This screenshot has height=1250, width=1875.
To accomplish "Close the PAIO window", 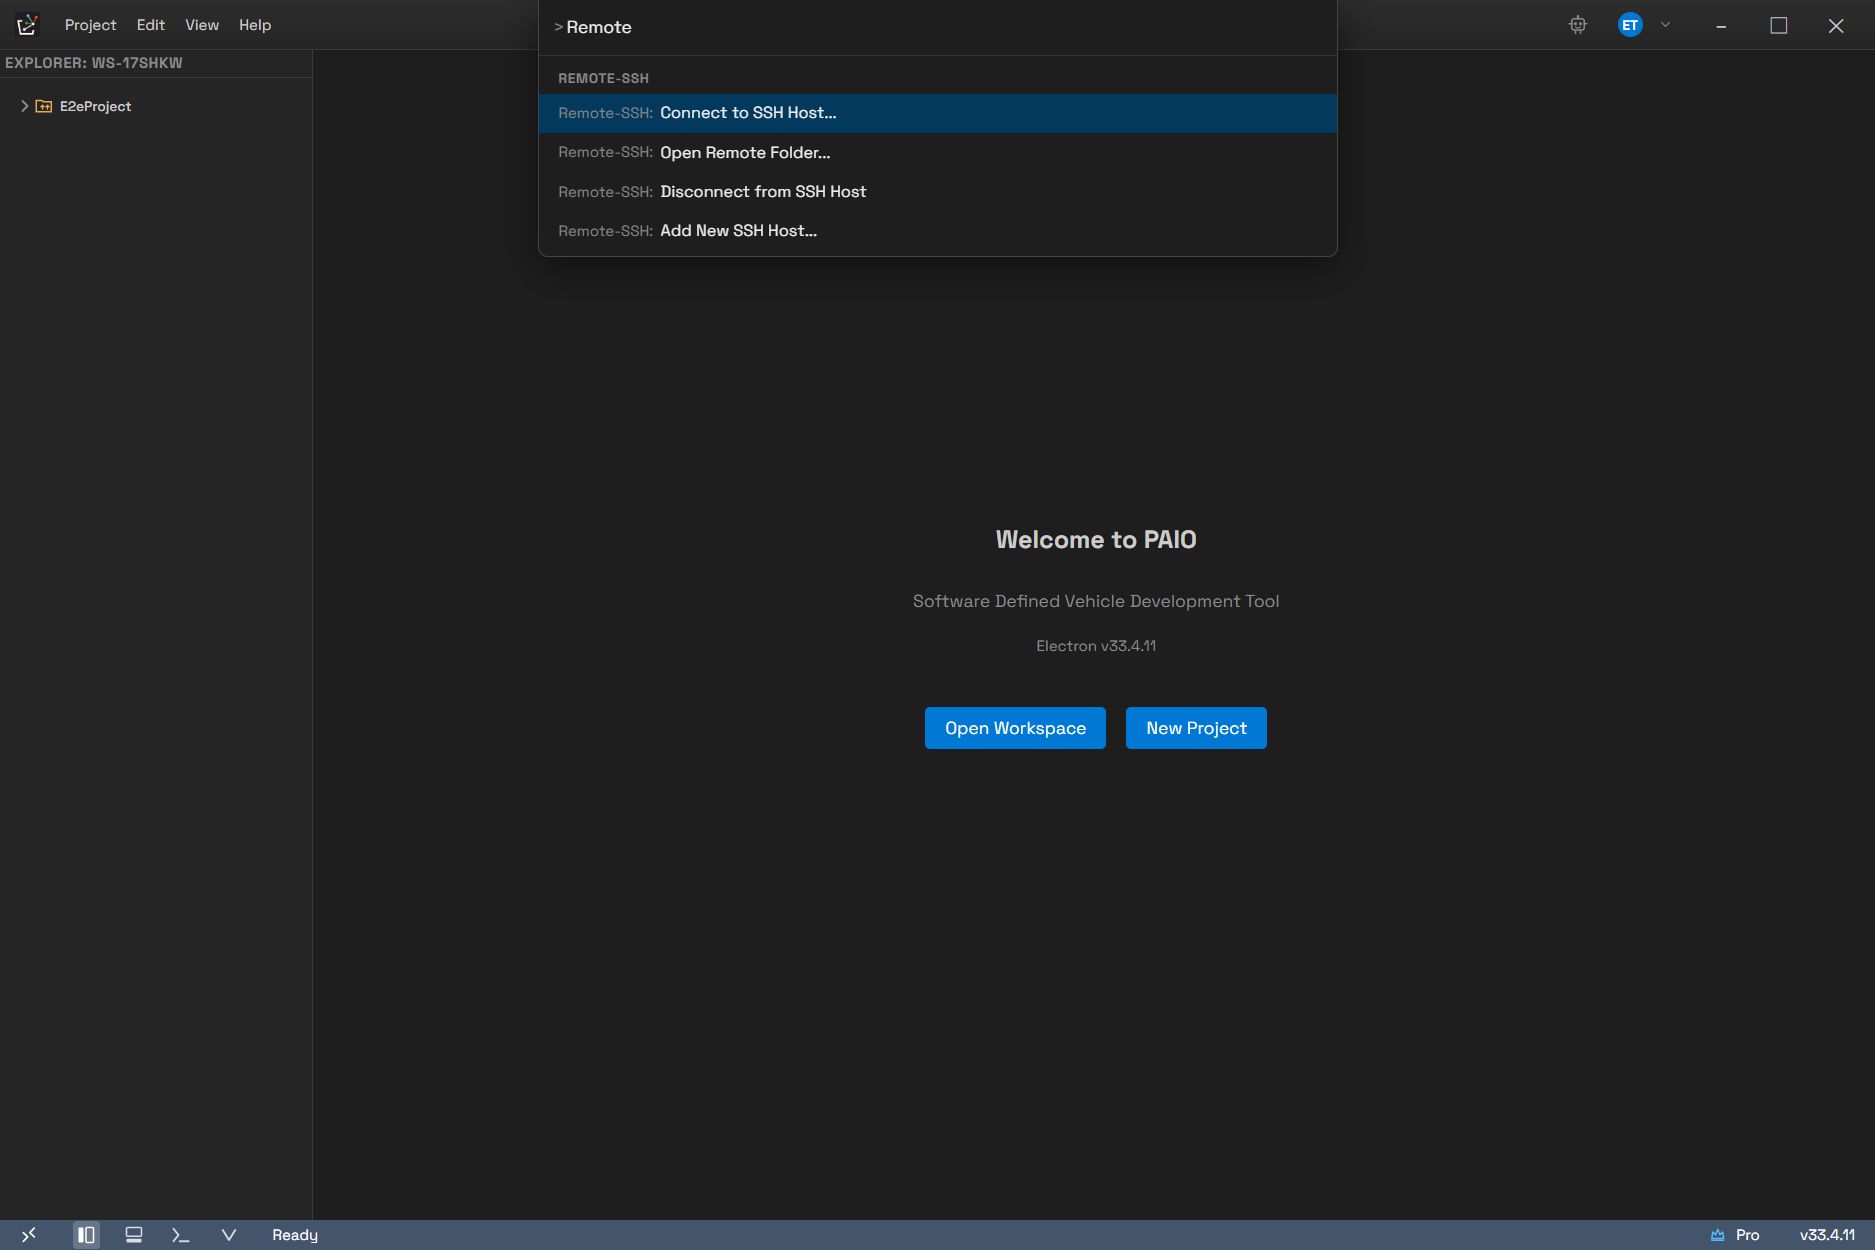I will click(x=1836, y=26).
